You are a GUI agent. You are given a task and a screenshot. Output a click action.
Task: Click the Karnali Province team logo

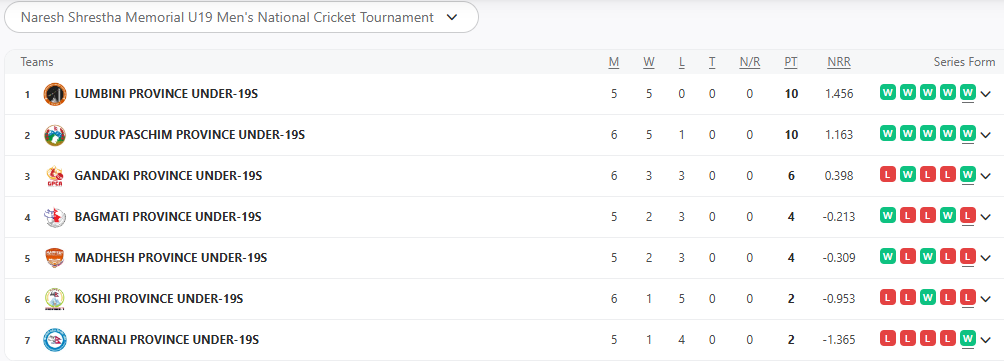pos(55,340)
